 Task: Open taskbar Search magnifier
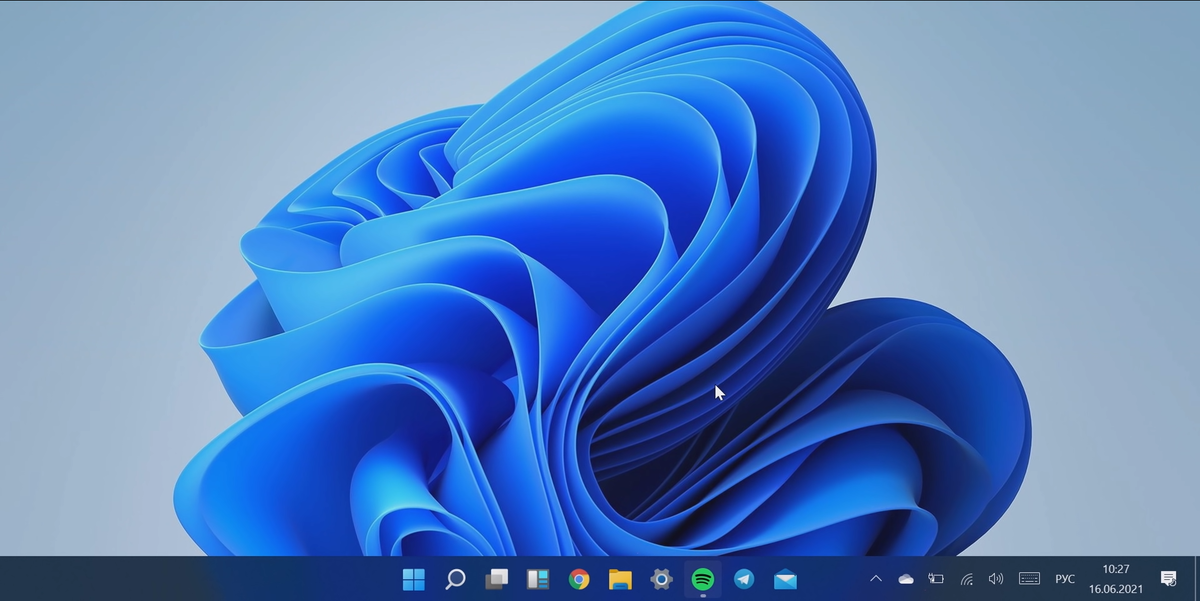coord(455,579)
